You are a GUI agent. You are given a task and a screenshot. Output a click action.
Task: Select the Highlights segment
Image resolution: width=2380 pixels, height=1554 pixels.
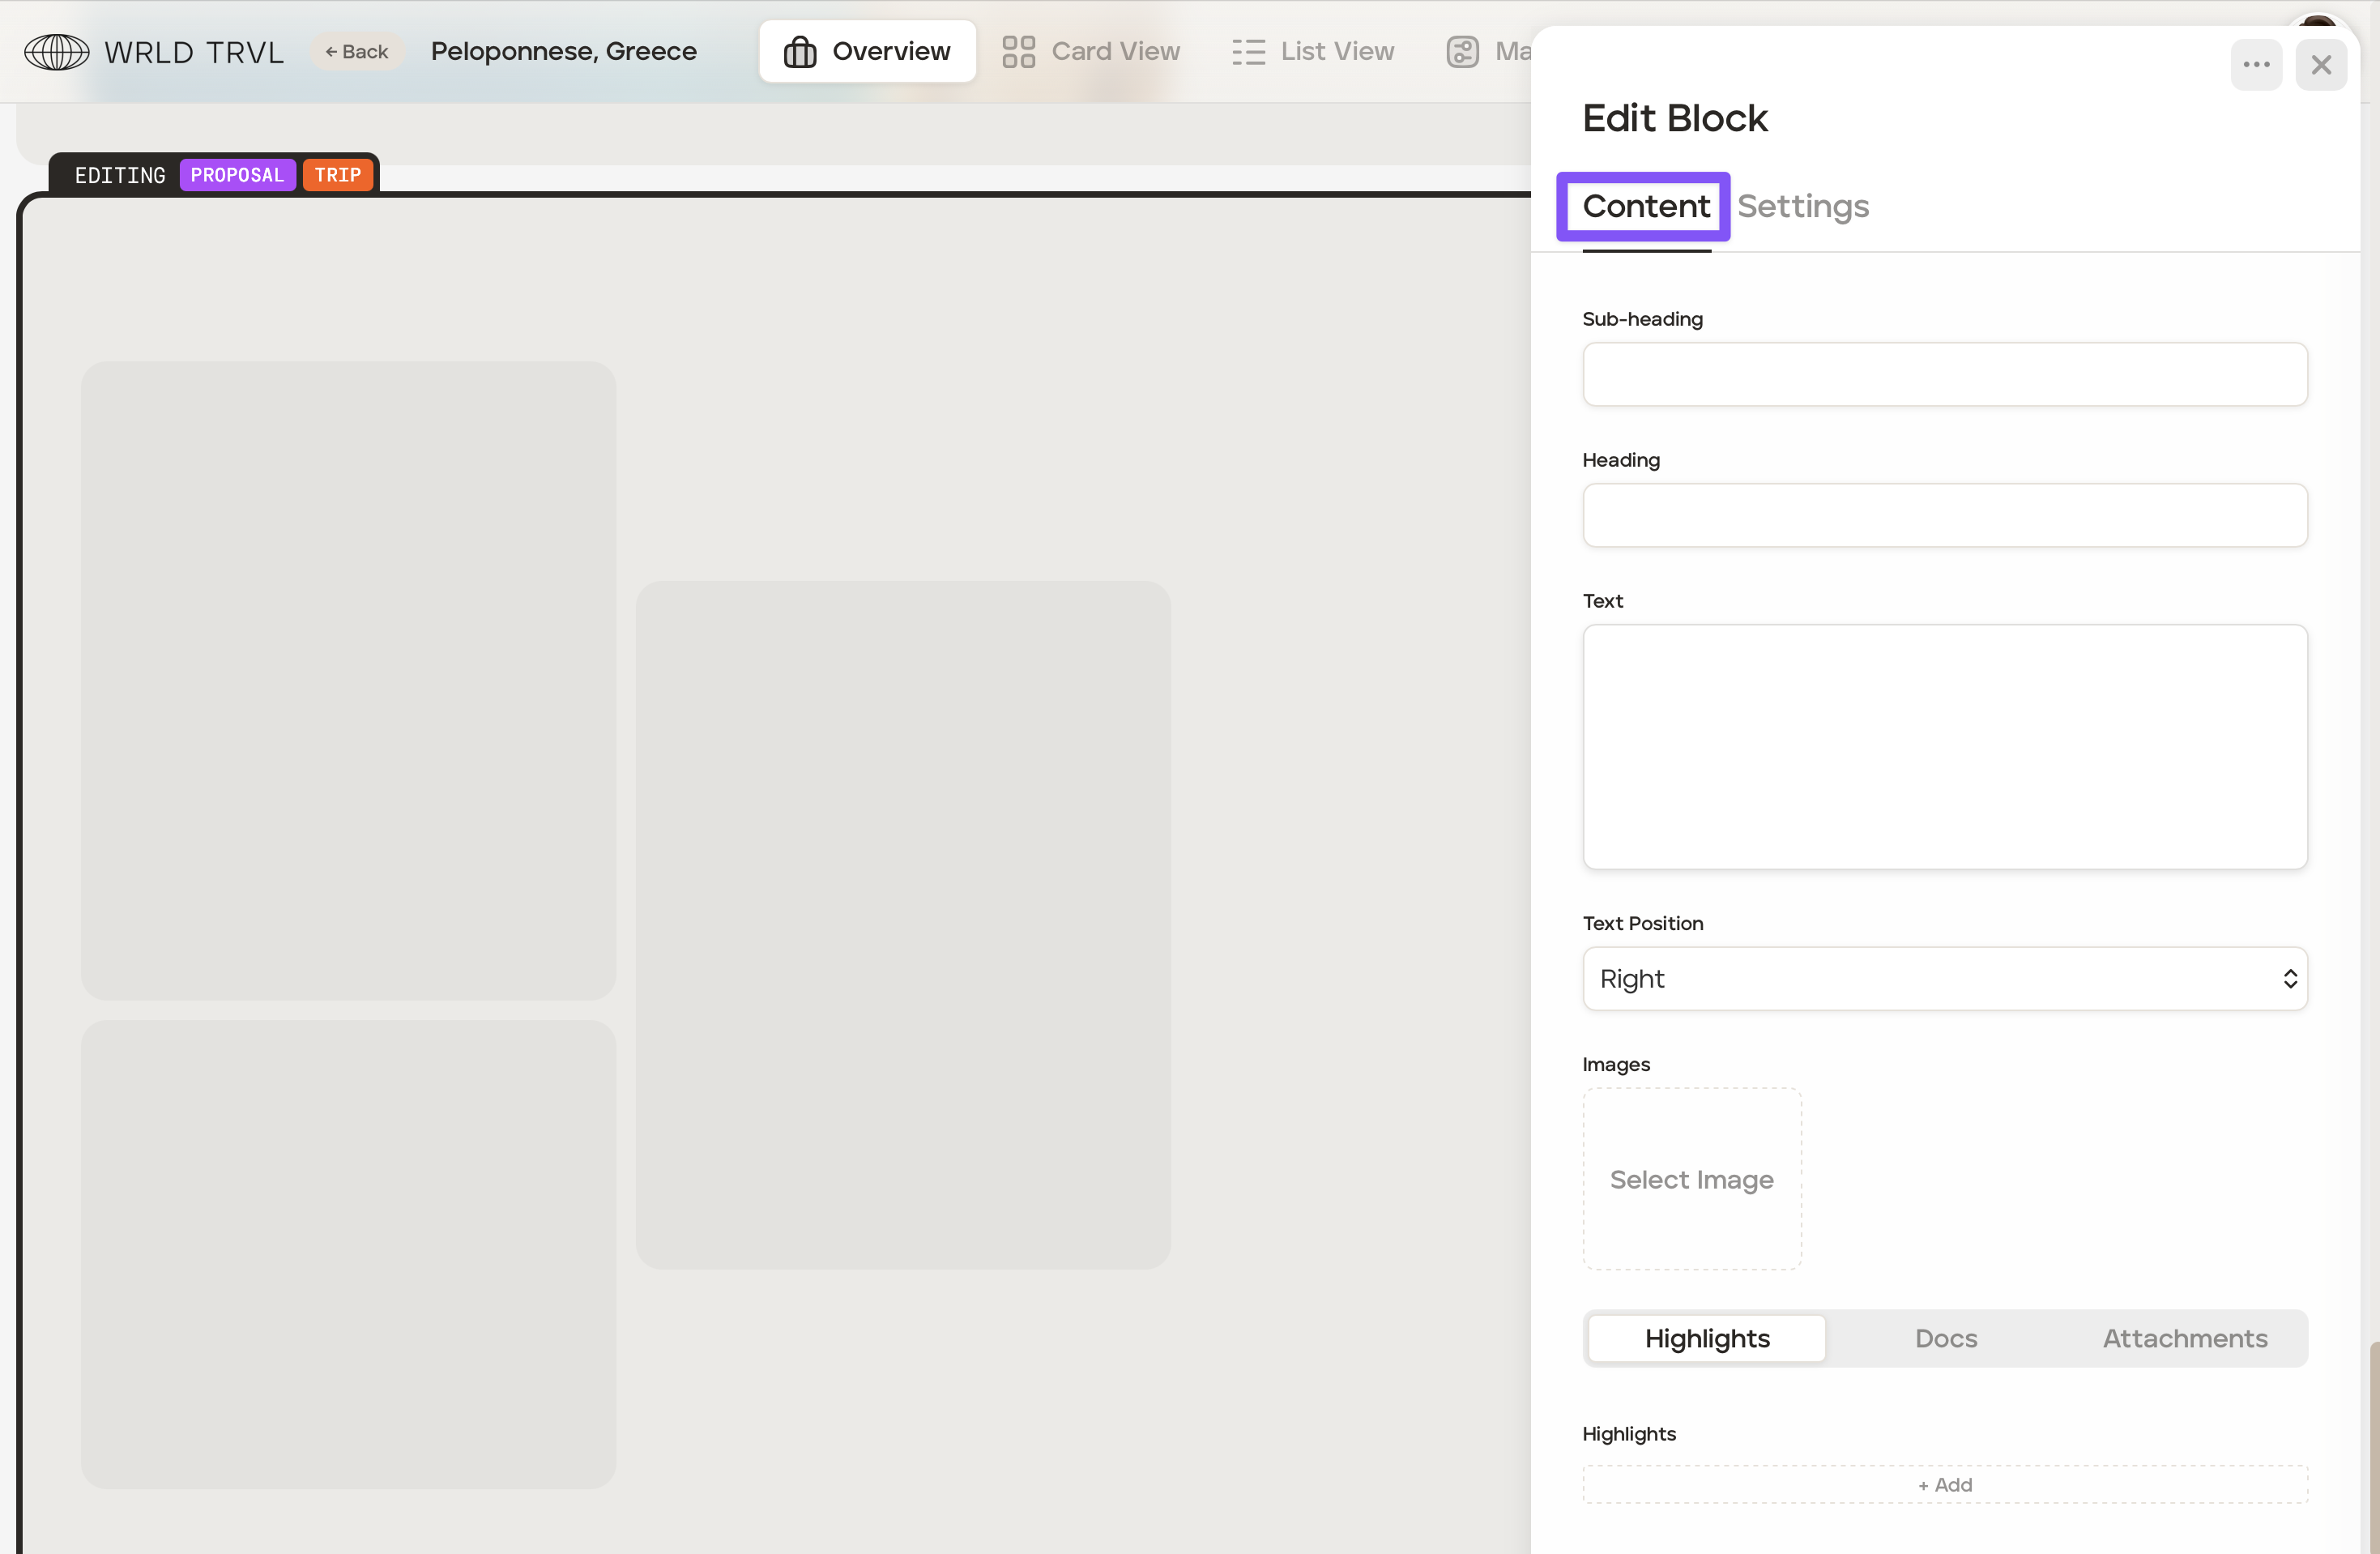tap(1706, 1338)
